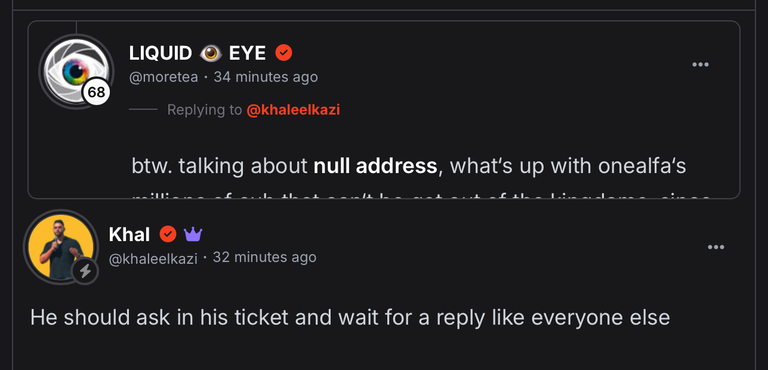This screenshot has height=370, width=768.
Task: Open LIQUID EYE's profile avatar
Action: pos(76,72)
